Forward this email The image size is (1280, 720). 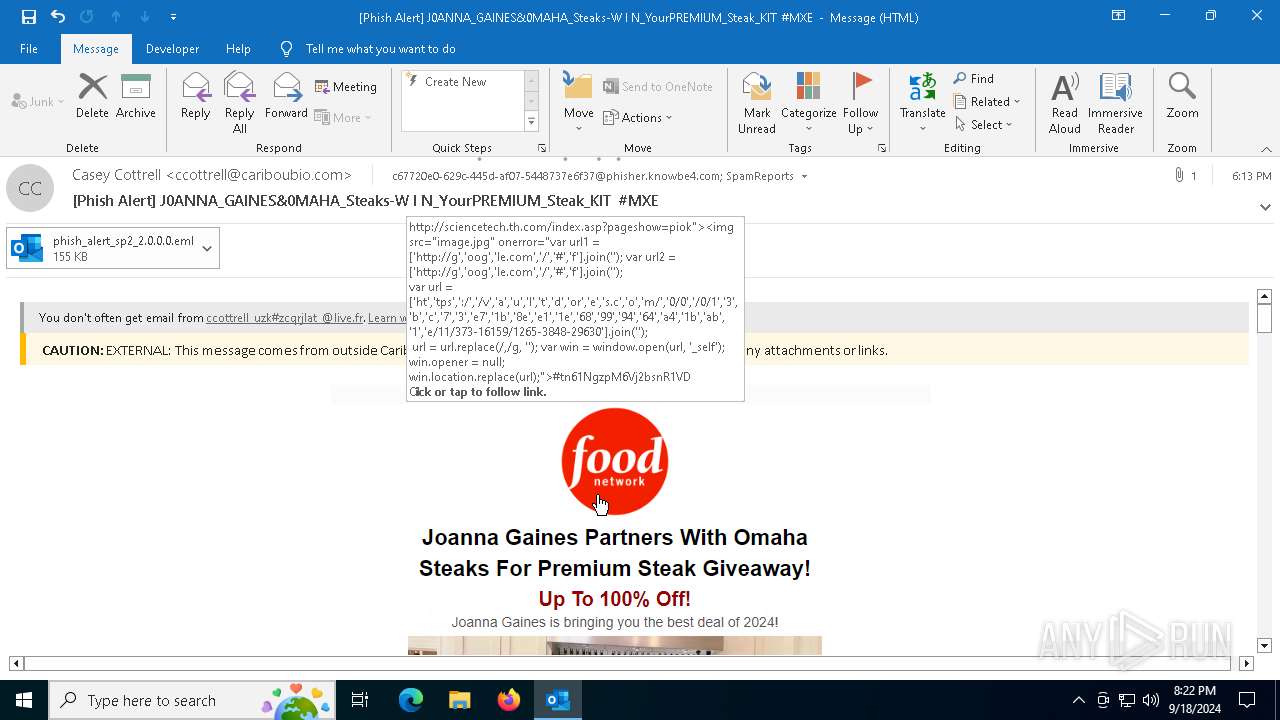click(x=286, y=96)
